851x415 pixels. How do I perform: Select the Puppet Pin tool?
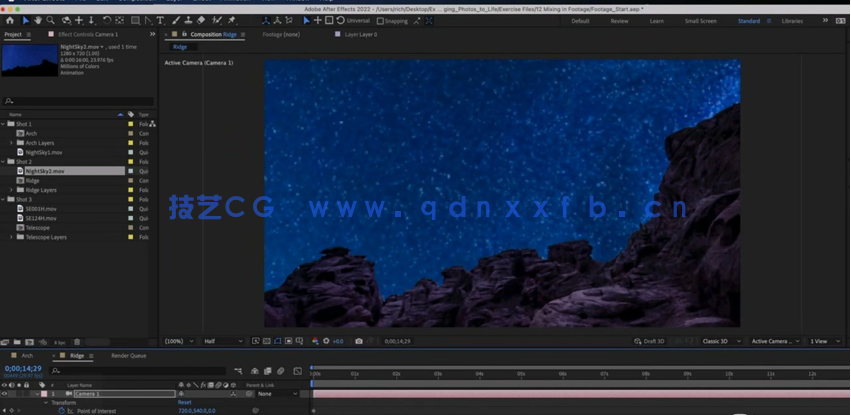coord(232,20)
